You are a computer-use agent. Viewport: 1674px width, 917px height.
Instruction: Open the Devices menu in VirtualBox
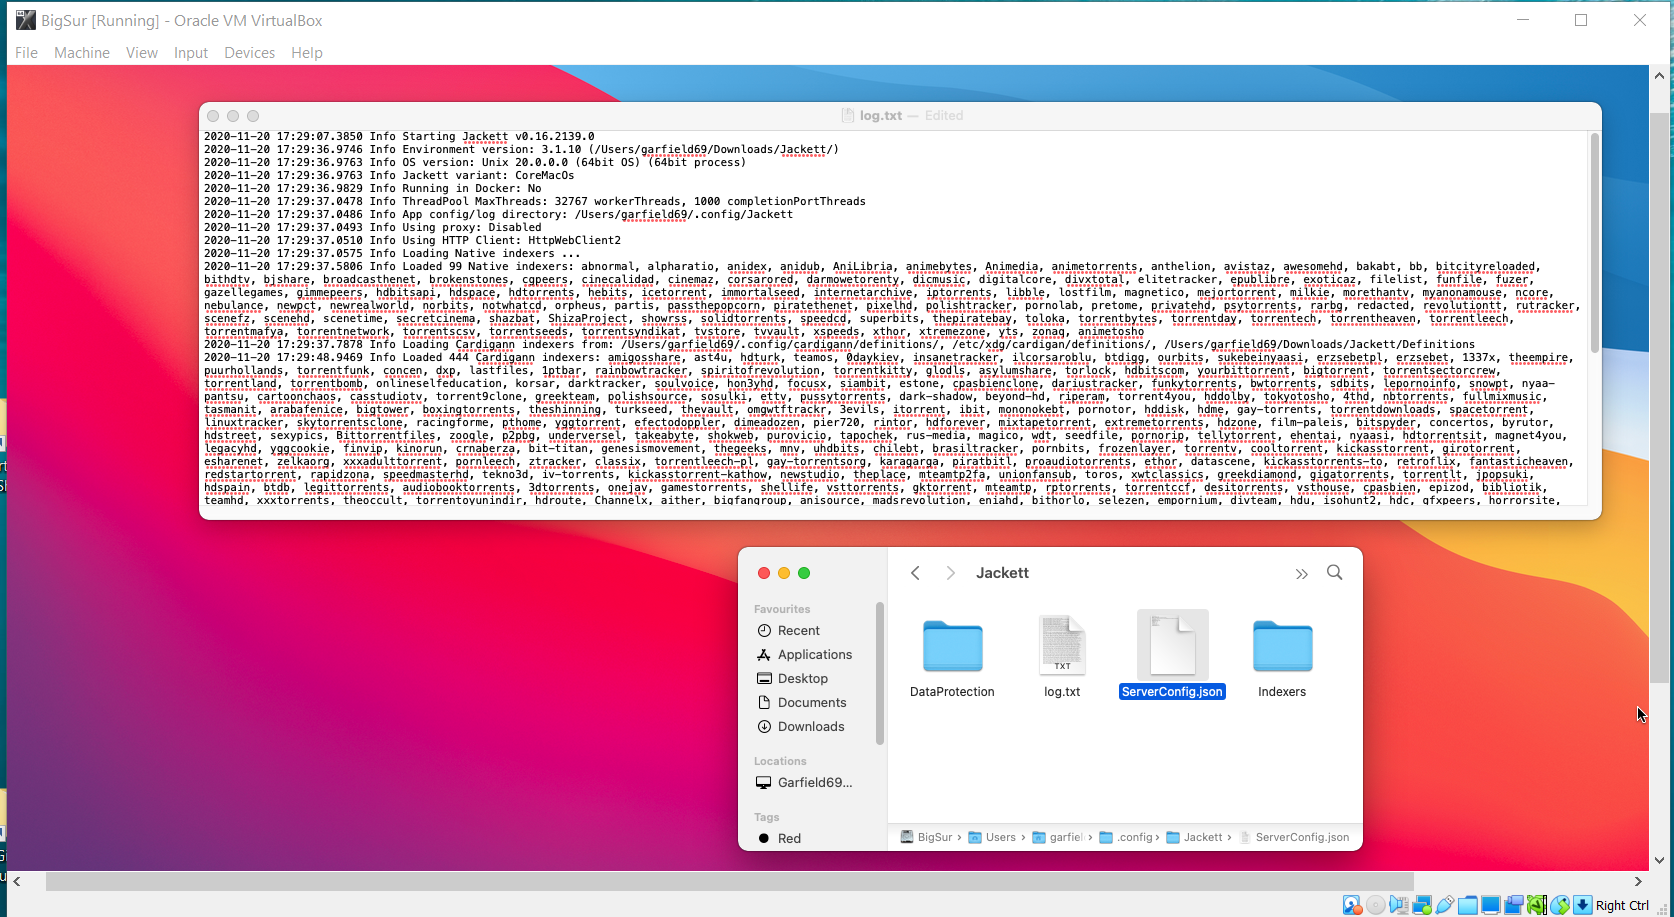[x=249, y=52]
